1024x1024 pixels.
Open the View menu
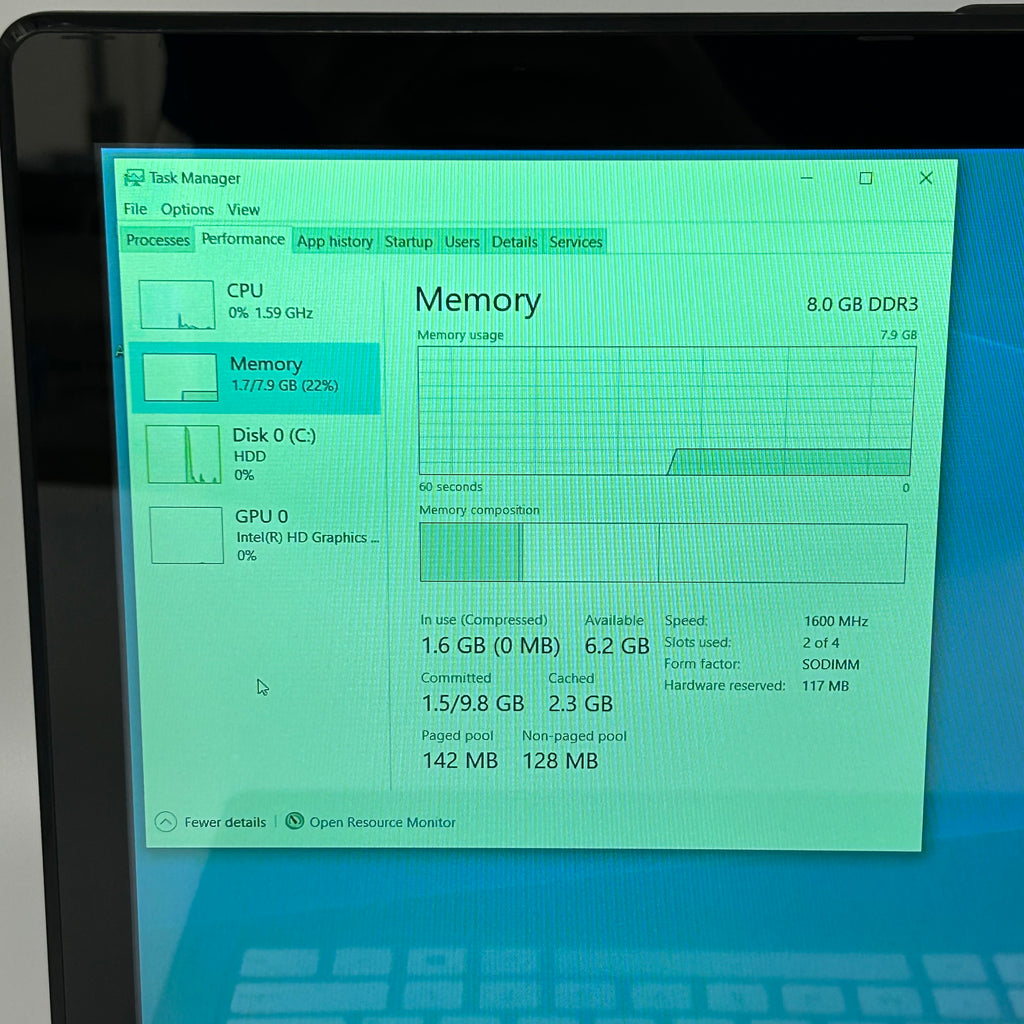click(244, 210)
